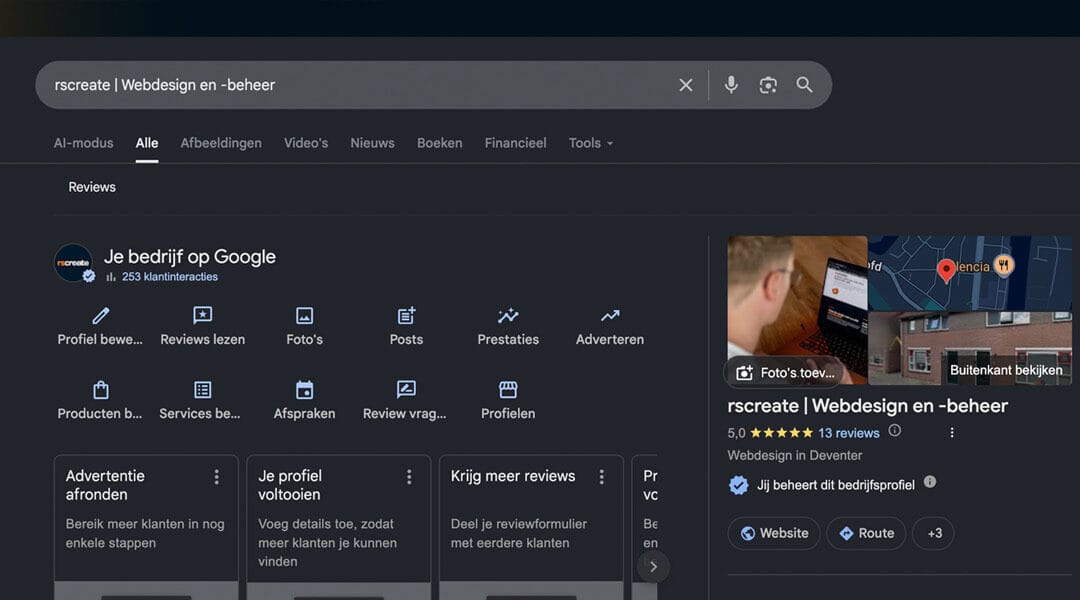Open the three-dot menu beside the rating
This screenshot has height=600, width=1080.
952,433
